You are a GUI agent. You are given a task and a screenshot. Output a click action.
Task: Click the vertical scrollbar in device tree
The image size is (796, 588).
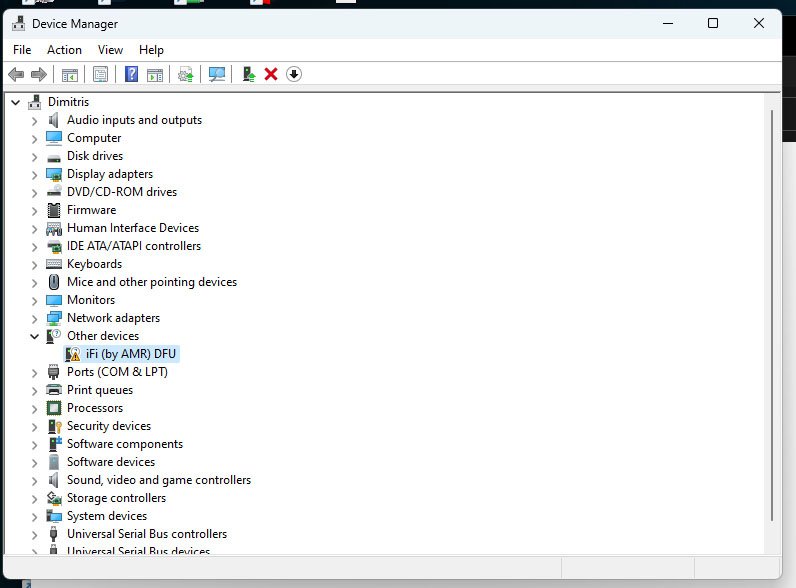click(x=772, y=315)
